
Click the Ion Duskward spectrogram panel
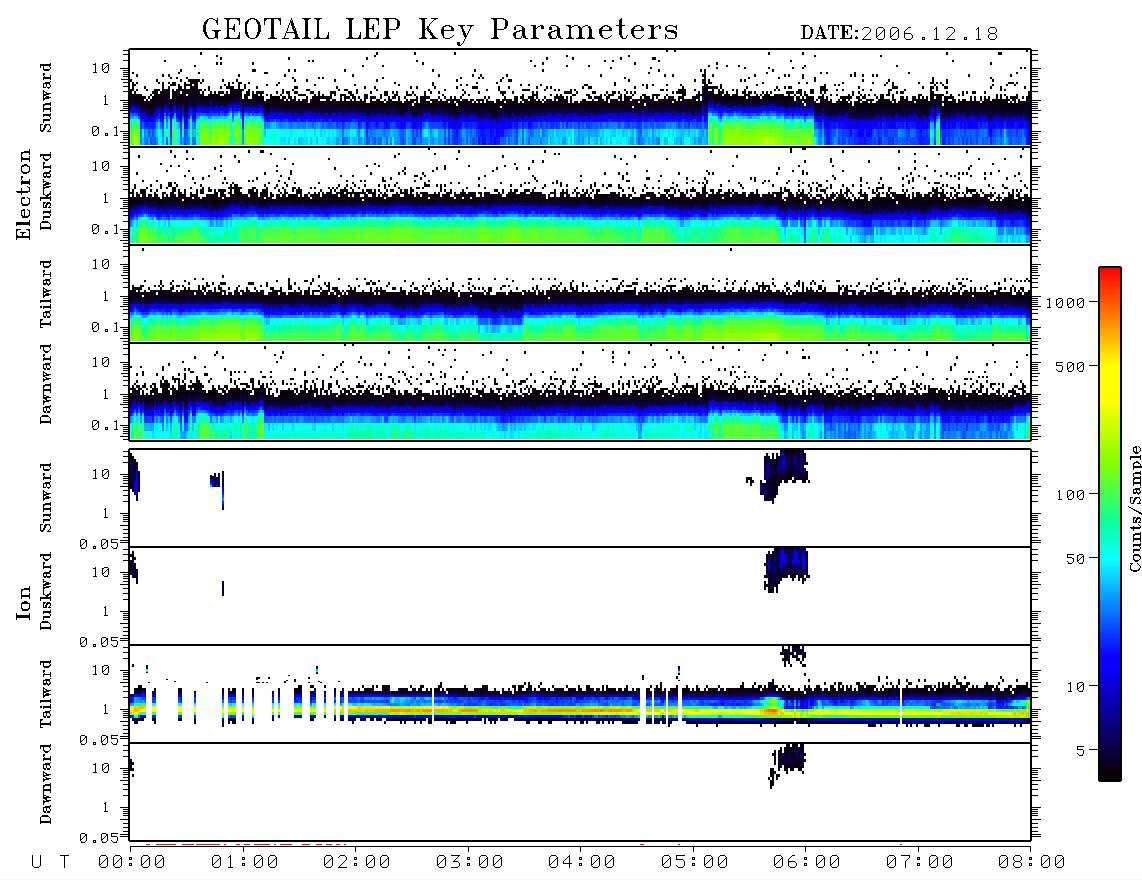pyautogui.click(x=580, y=595)
